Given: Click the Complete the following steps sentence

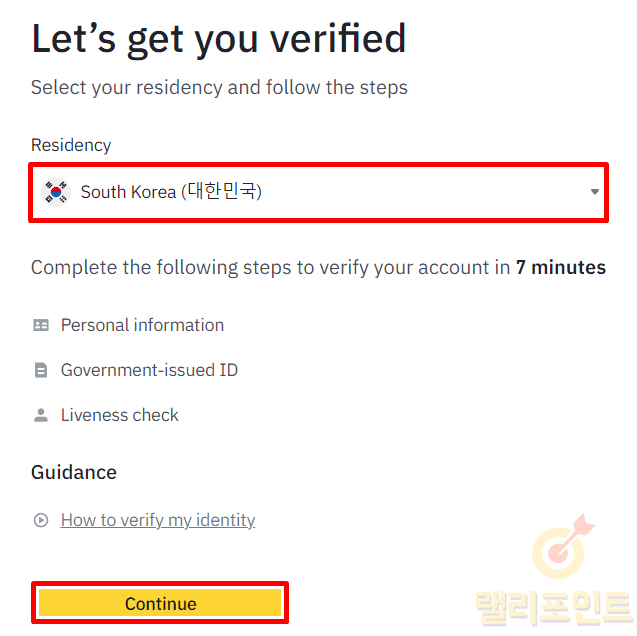Looking at the screenshot, I should [270, 267].
